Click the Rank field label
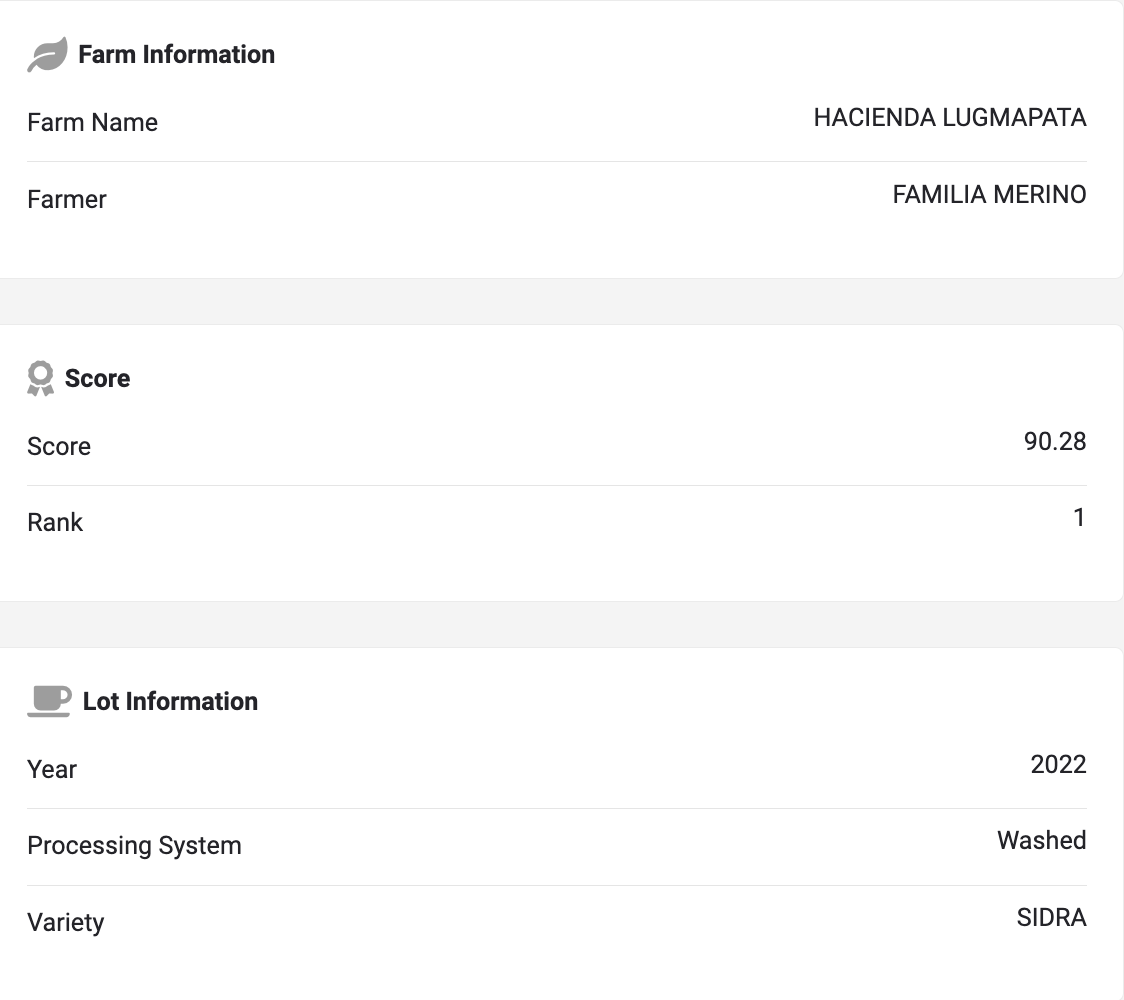Viewport: 1124px width, 1000px height. click(x=55, y=522)
